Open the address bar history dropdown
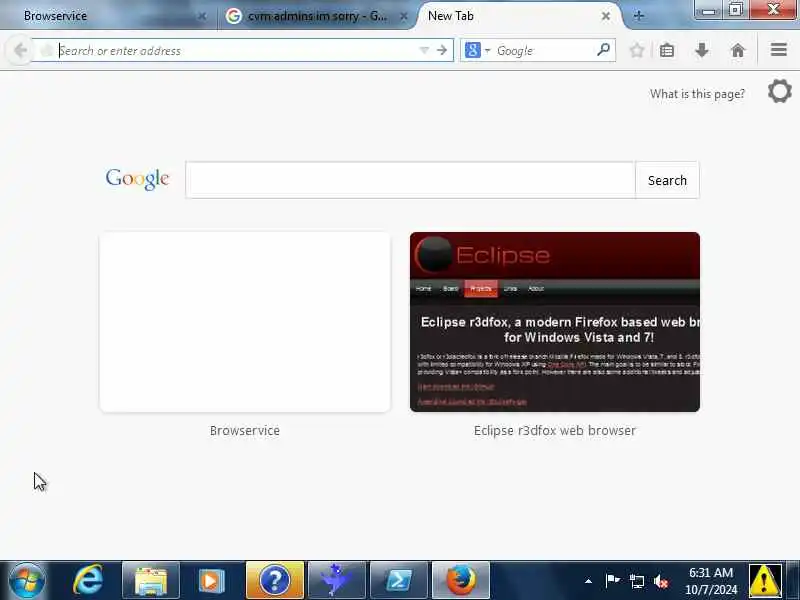 pos(424,50)
